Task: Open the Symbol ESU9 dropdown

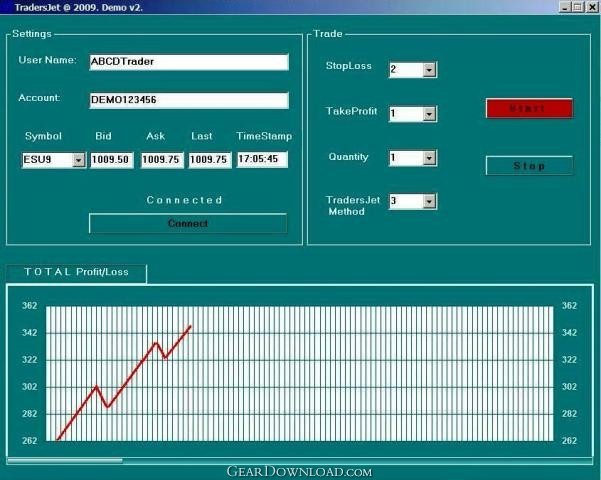Action: pos(79,160)
